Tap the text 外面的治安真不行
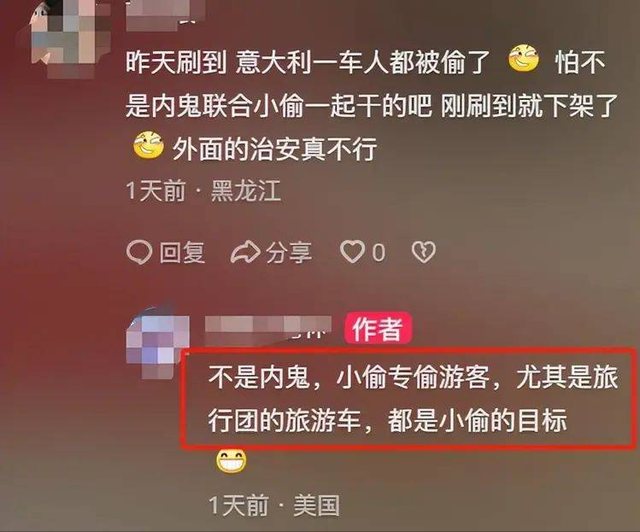This screenshot has width=640, height=532. (x=274, y=149)
